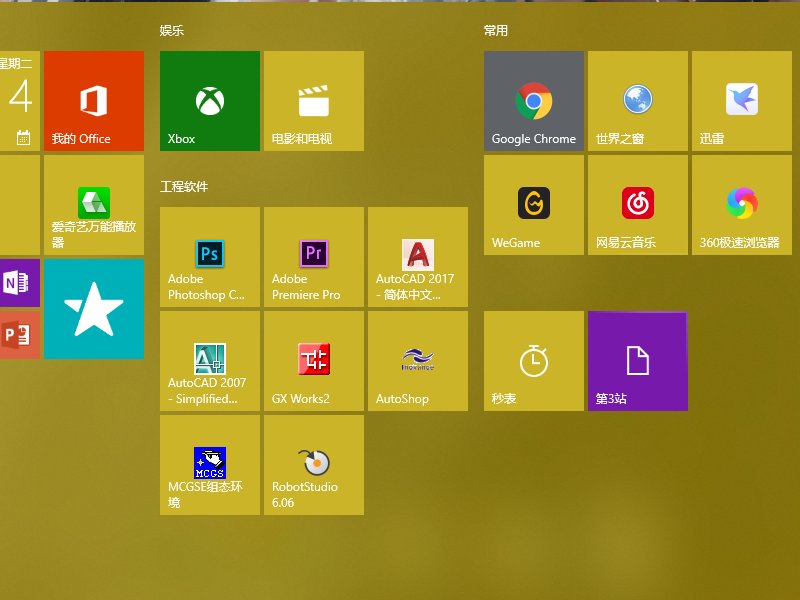
Task: Open 迅雷 download tile
Action: coord(742,101)
